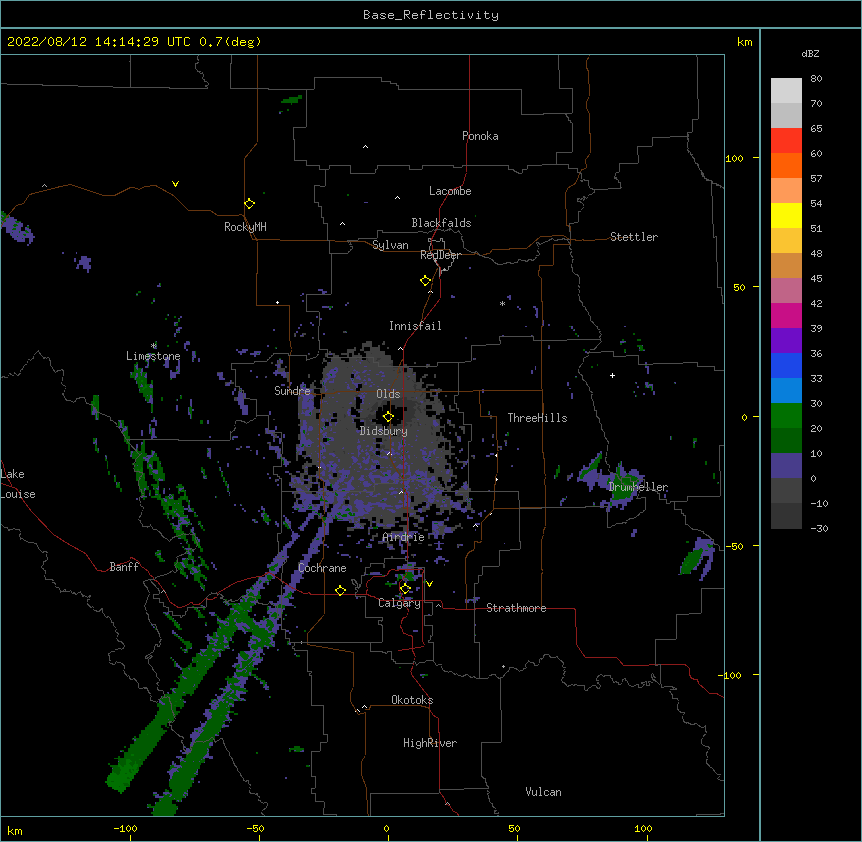862x842 pixels.
Task: Select the violet 39-36 dBZ legend swatch
Action: tap(786, 341)
